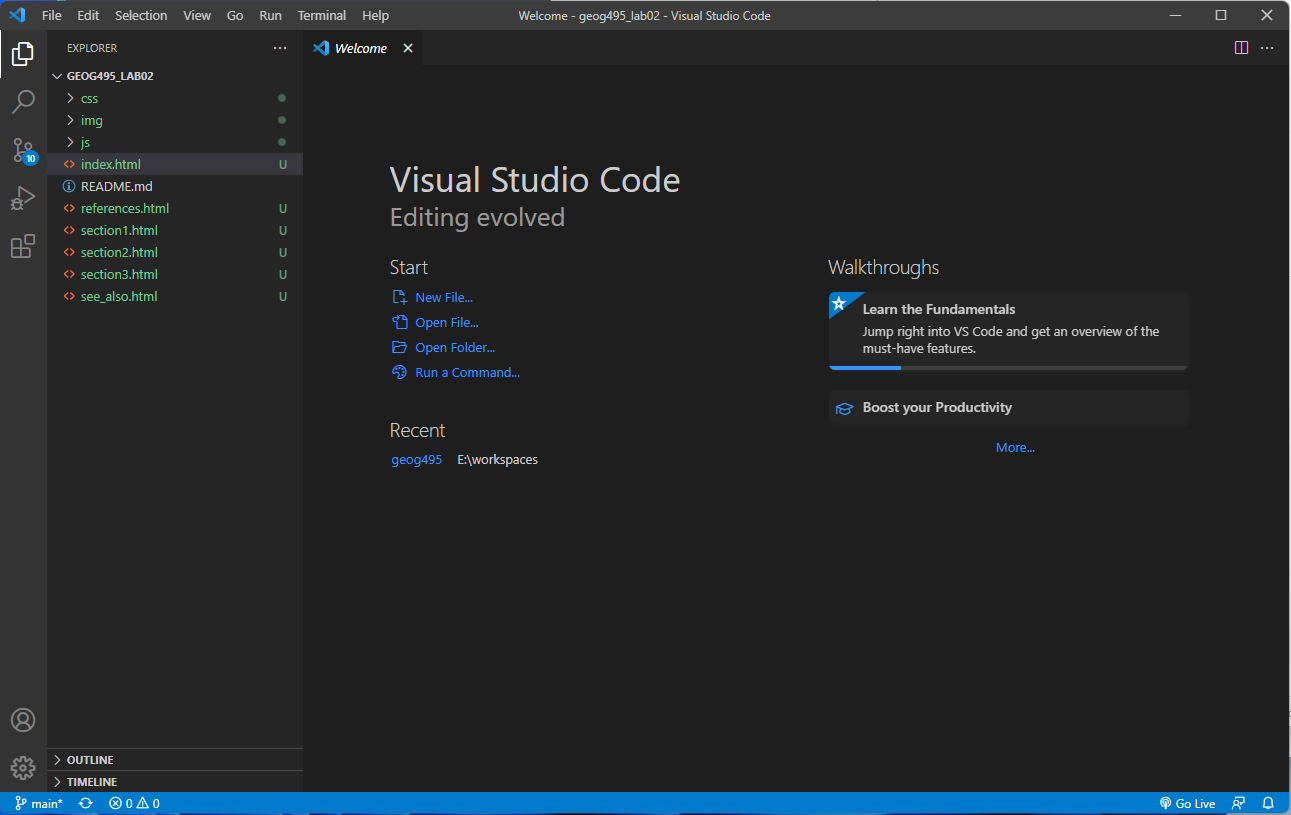Open the Explorer Views and More Actions ellipsis
1291x815 pixels.
(280, 48)
